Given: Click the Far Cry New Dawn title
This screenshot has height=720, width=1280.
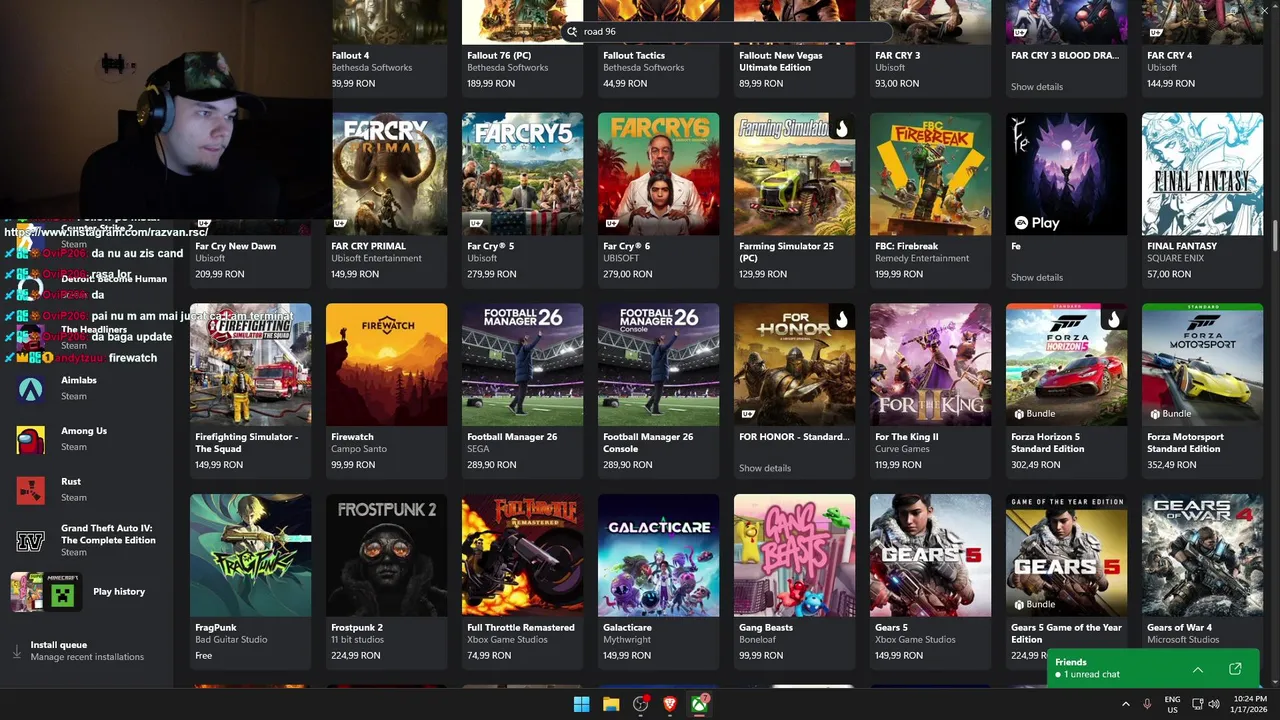Looking at the screenshot, I should click(x=235, y=247).
